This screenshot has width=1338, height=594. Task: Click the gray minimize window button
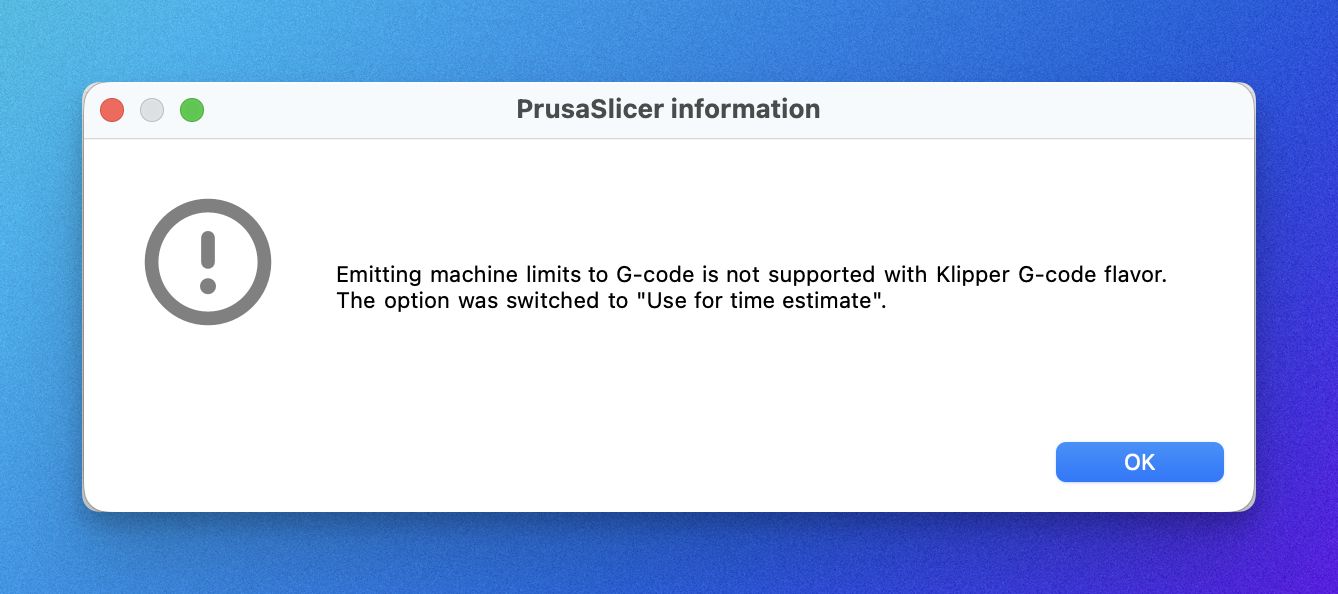click(152, 110)
